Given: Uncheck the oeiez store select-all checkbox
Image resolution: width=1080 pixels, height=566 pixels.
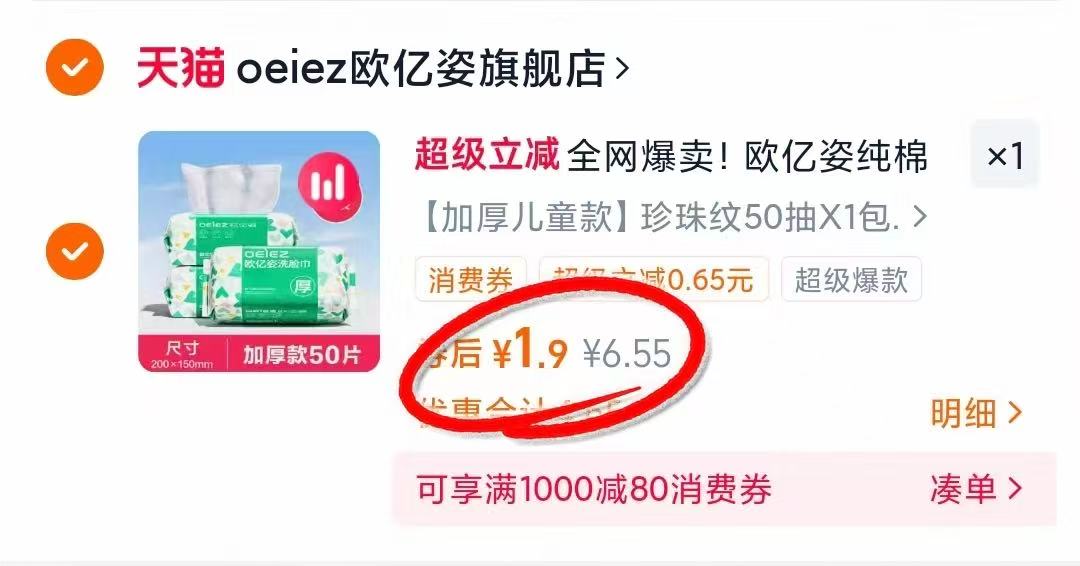Looking at the screenshot, I should click(x=74, y=67).
